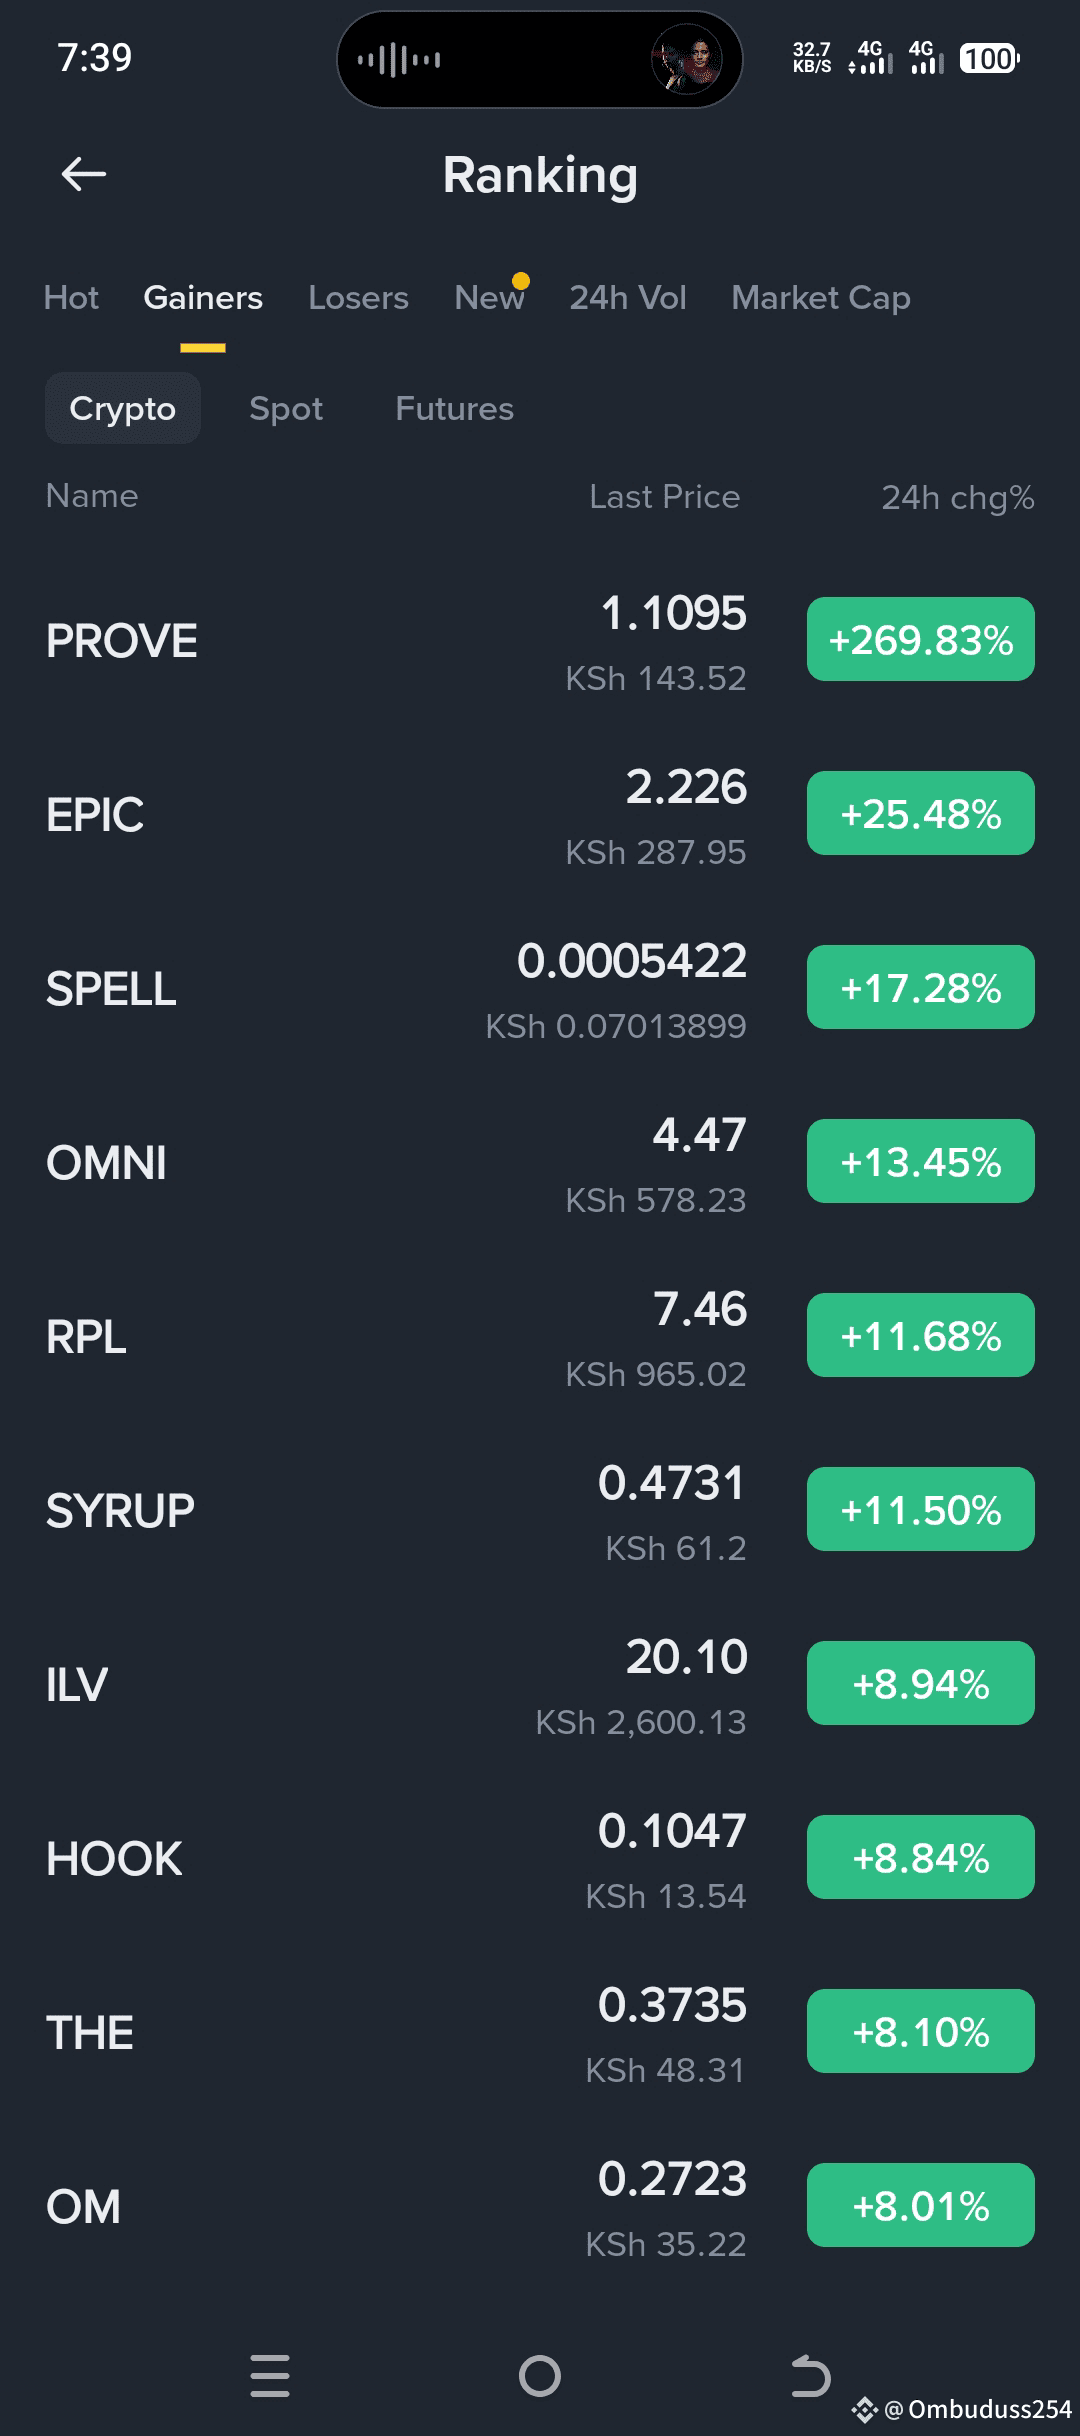Screen dimensions: 1080x2436
Task: Sort by the 24h chg% column header
Action: point(958,497)
